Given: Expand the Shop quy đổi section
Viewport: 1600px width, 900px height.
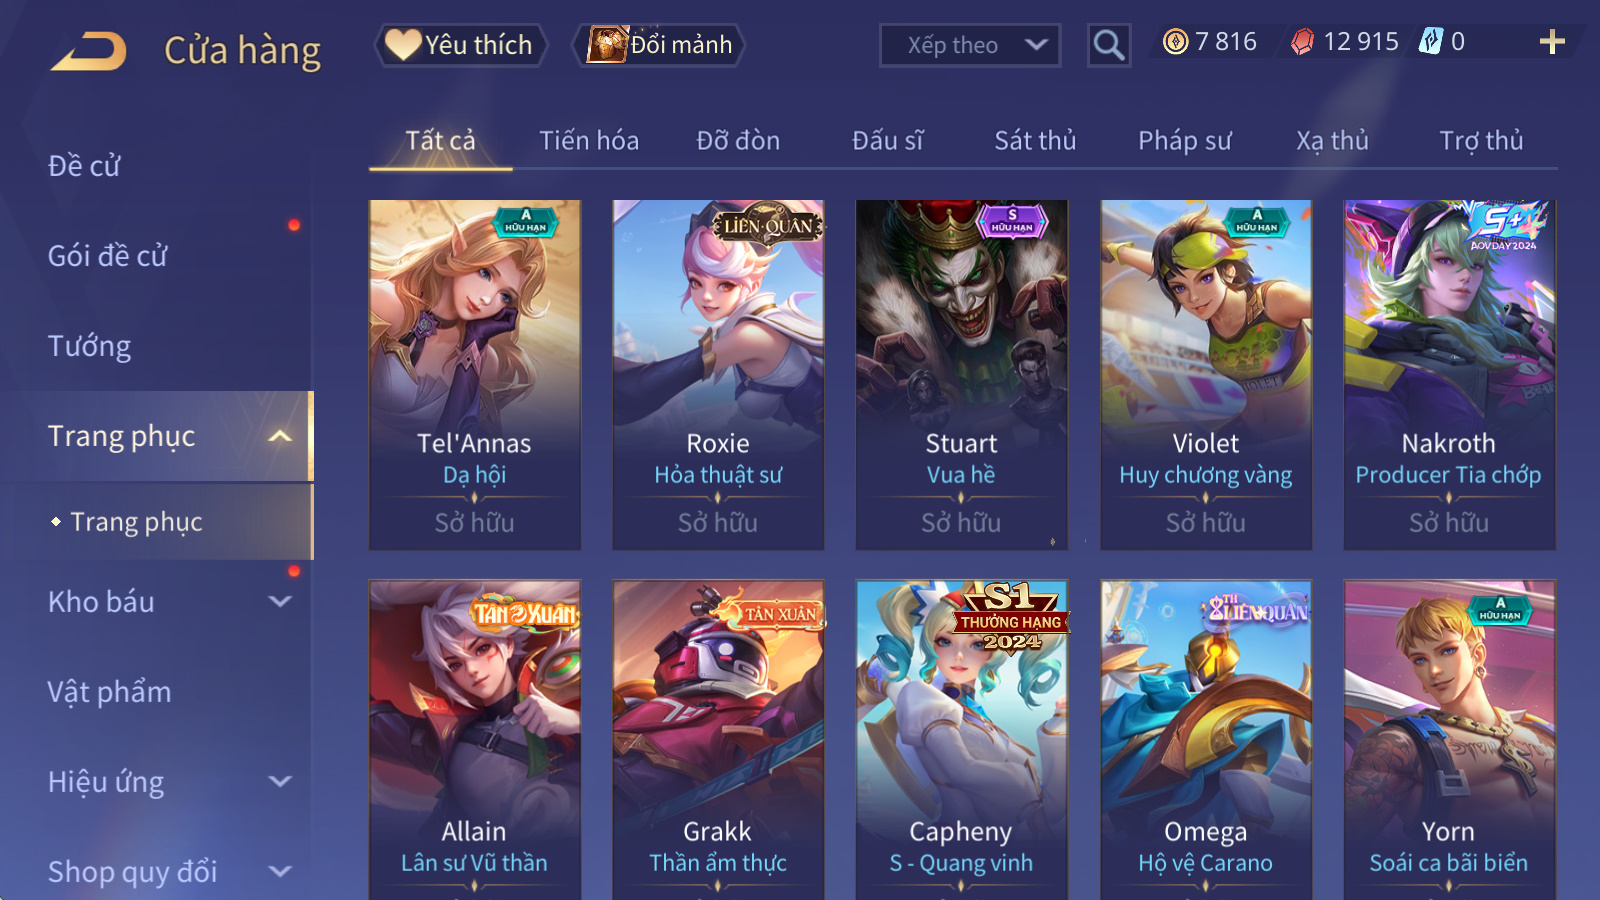Looking at the screenshot, I should tap(281, 871).
